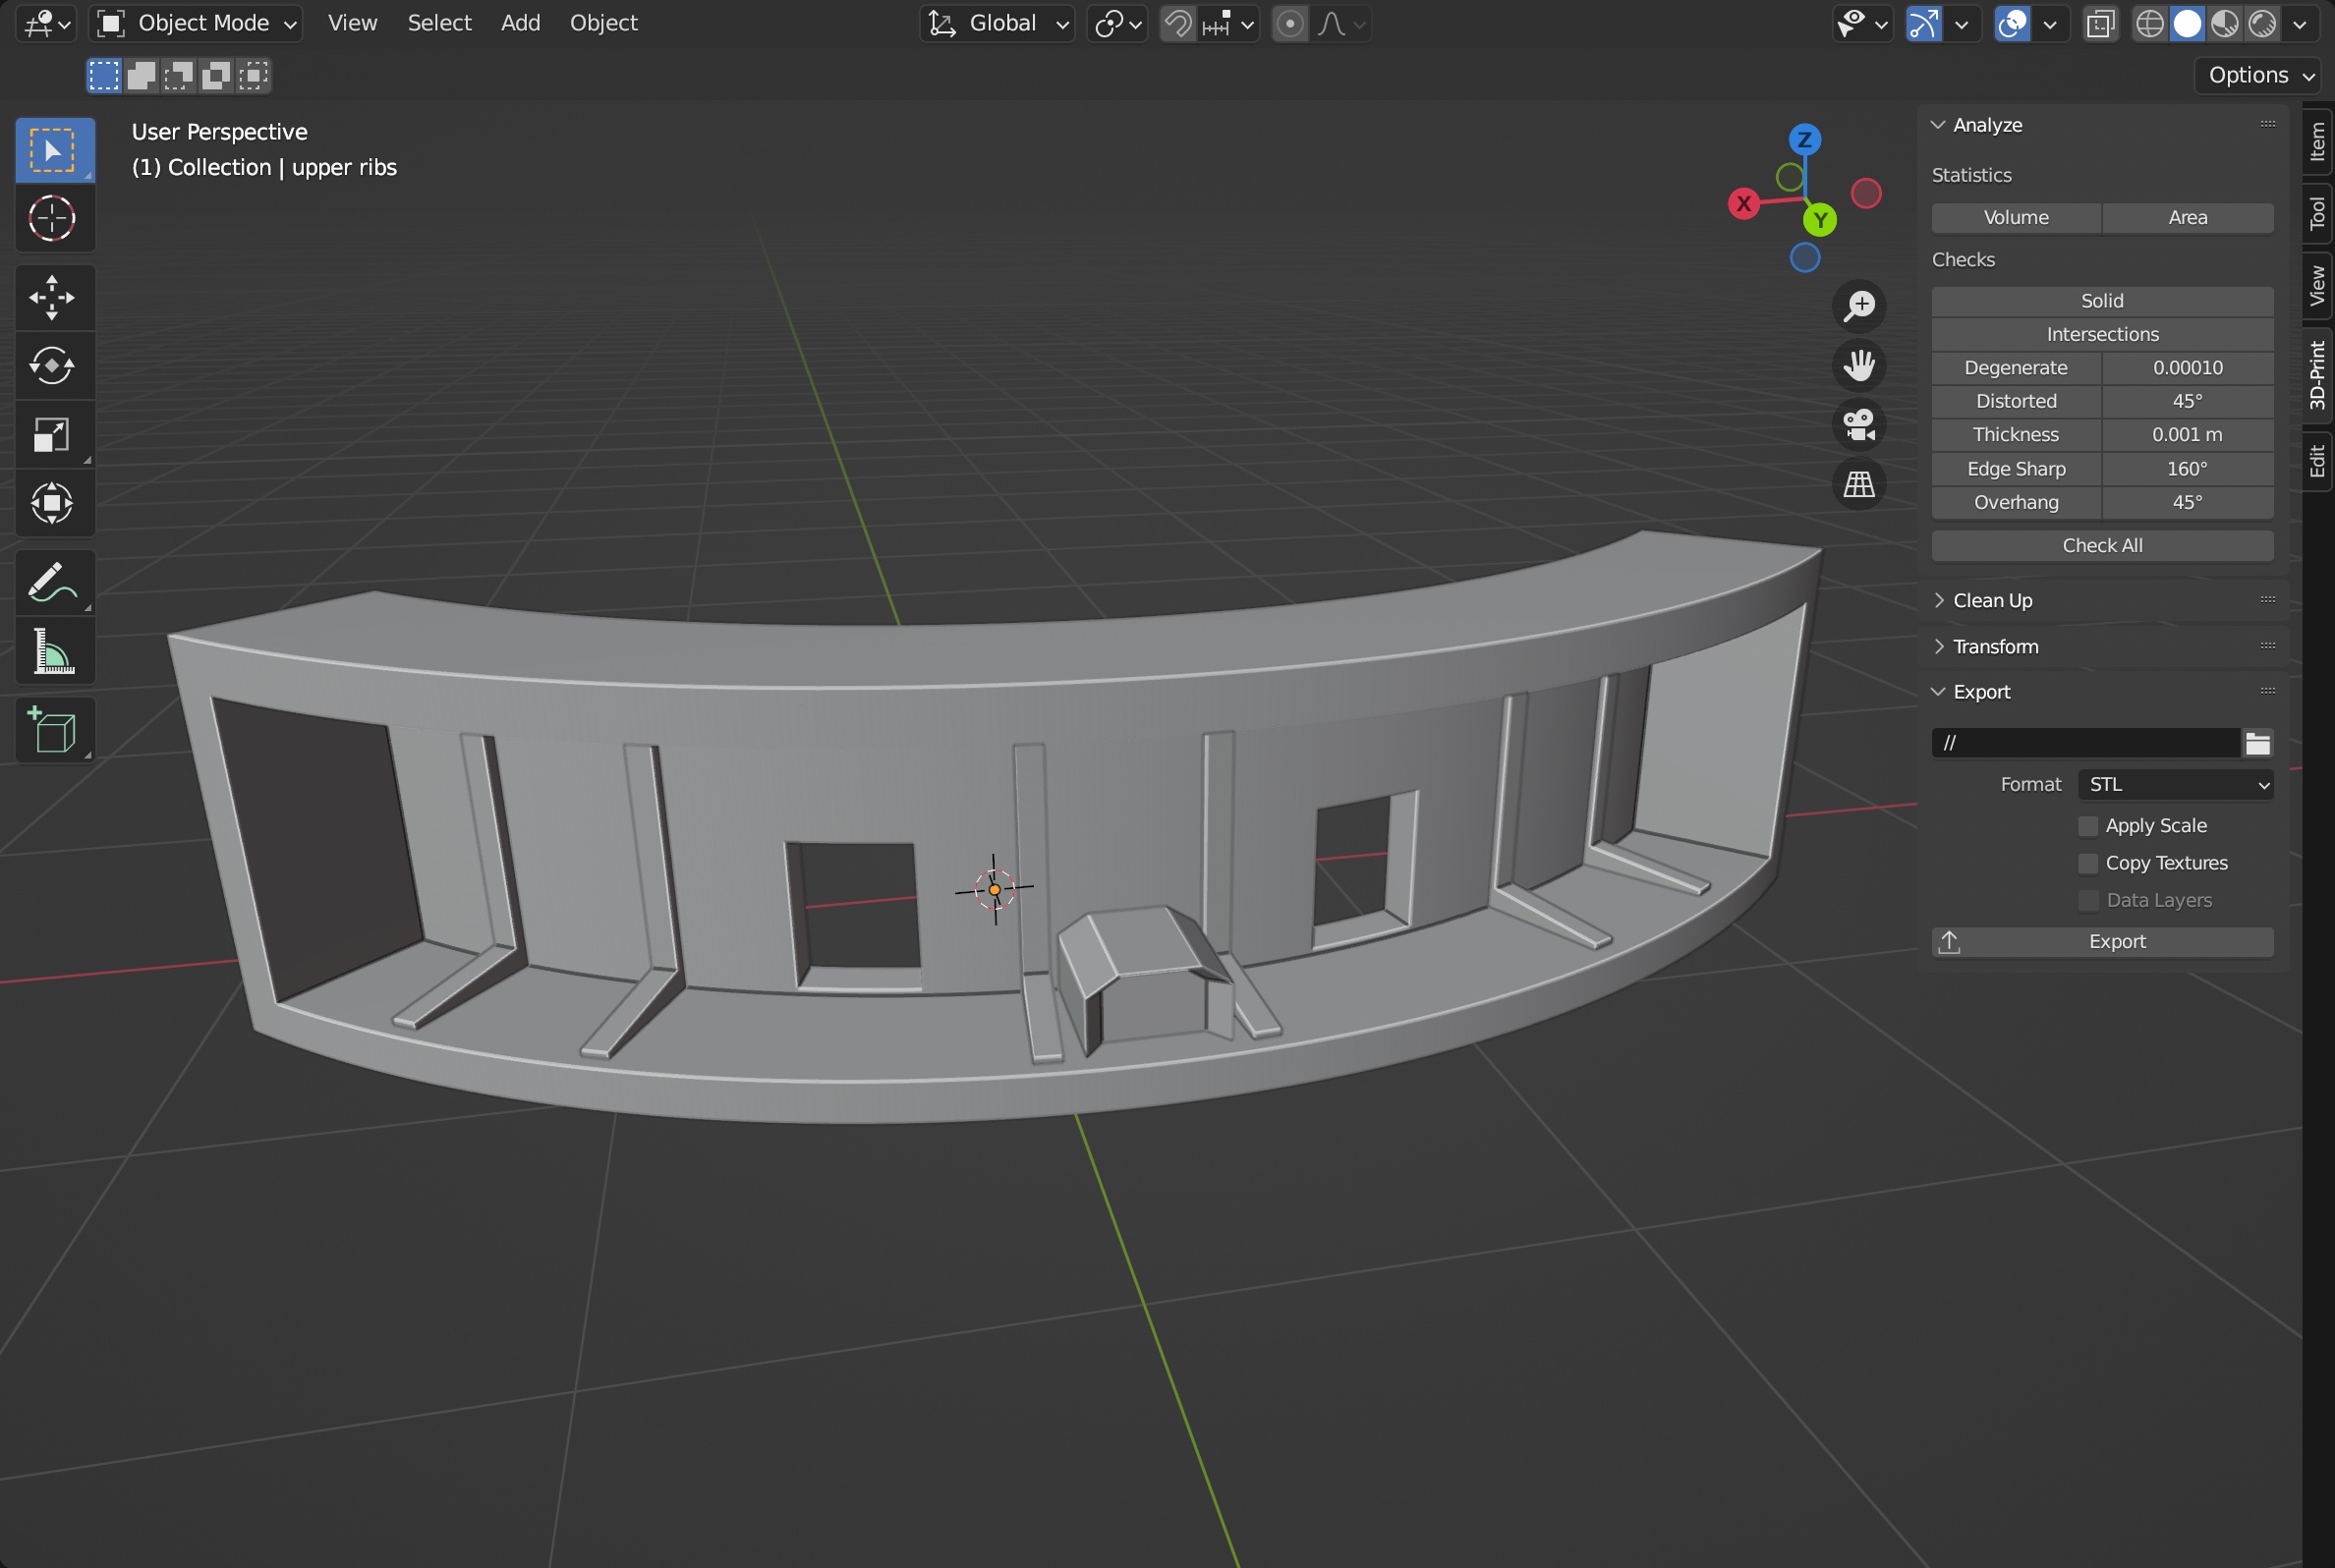Click the green Y axis on gizmo
Viewport: 2335px width, 1568px height.
[x=1820, y=220]
